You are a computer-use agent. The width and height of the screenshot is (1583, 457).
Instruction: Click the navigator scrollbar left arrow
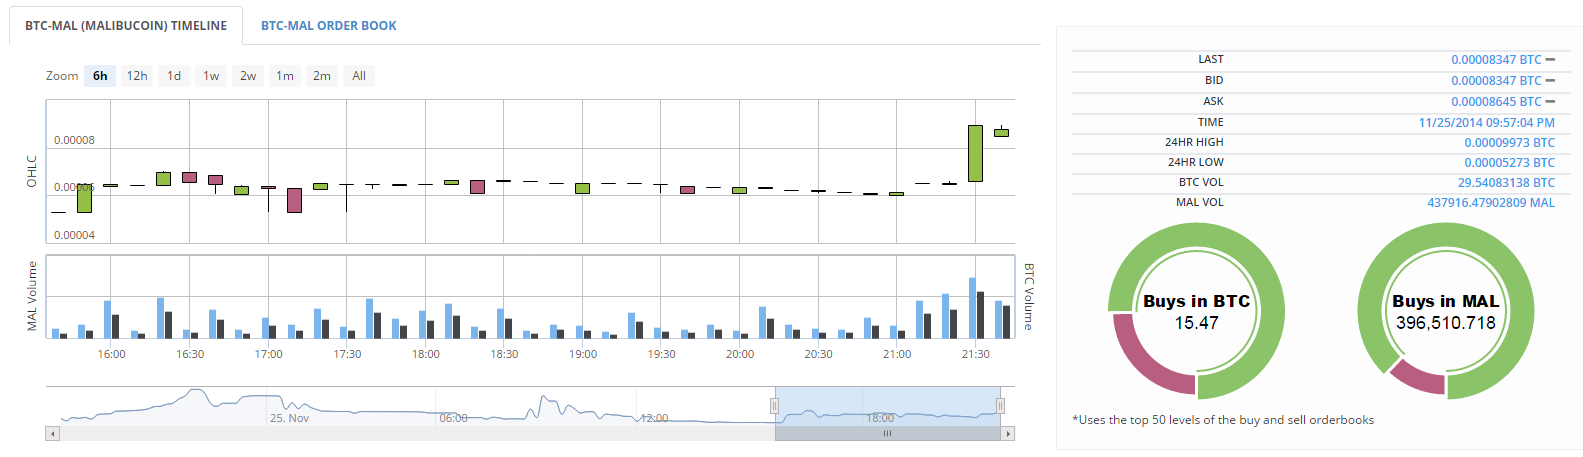(53, 434)
